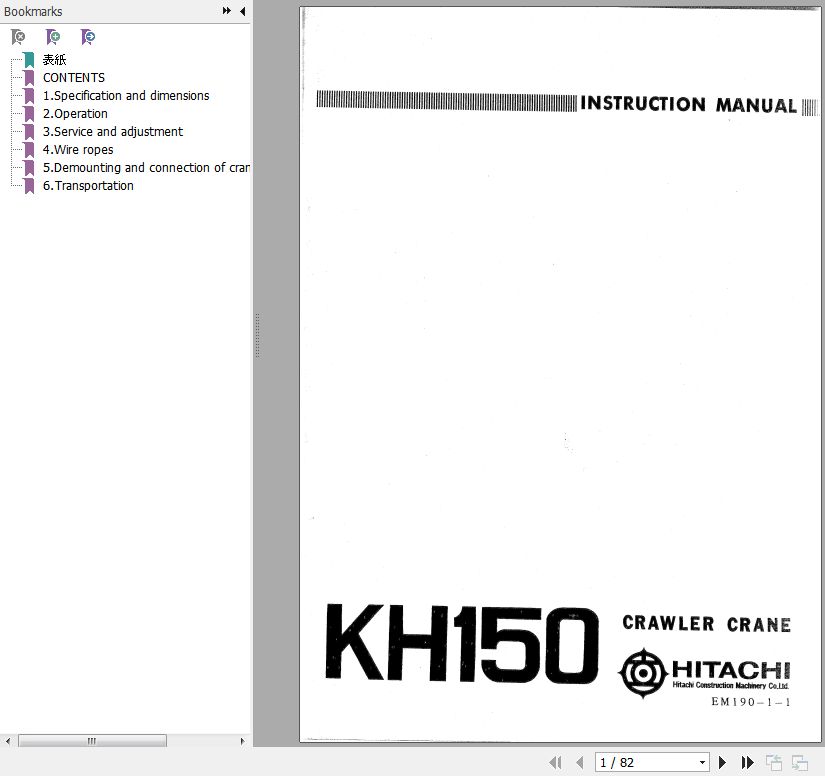Open the 4.Wire ropes bookmark
The width and height of the screenshot is (825, 776).
[78, 149]
